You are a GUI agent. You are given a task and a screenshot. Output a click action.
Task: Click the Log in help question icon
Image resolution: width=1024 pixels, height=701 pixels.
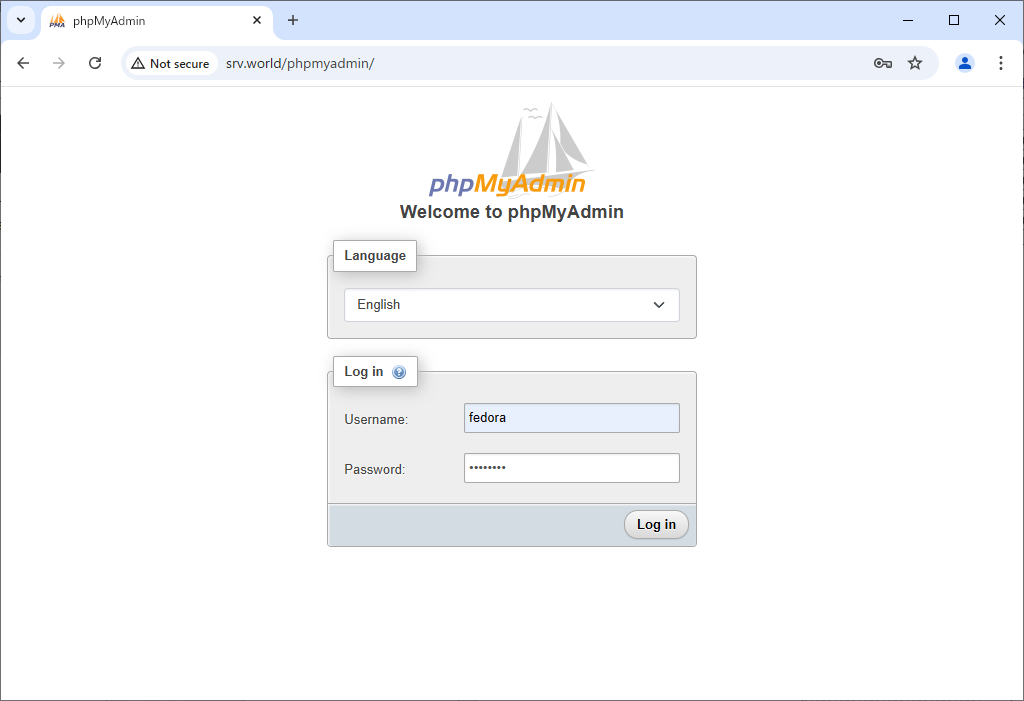click(x=399, y=372)
